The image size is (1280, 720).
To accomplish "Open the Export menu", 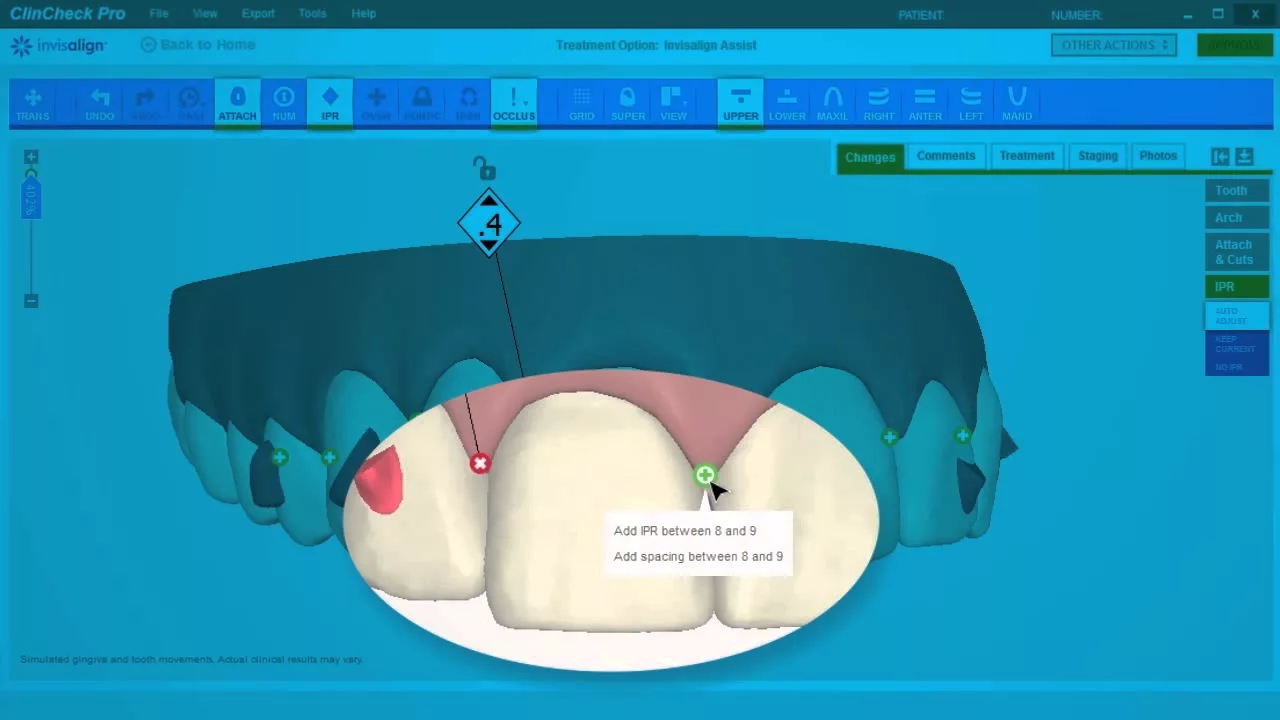I will point(258,14).
